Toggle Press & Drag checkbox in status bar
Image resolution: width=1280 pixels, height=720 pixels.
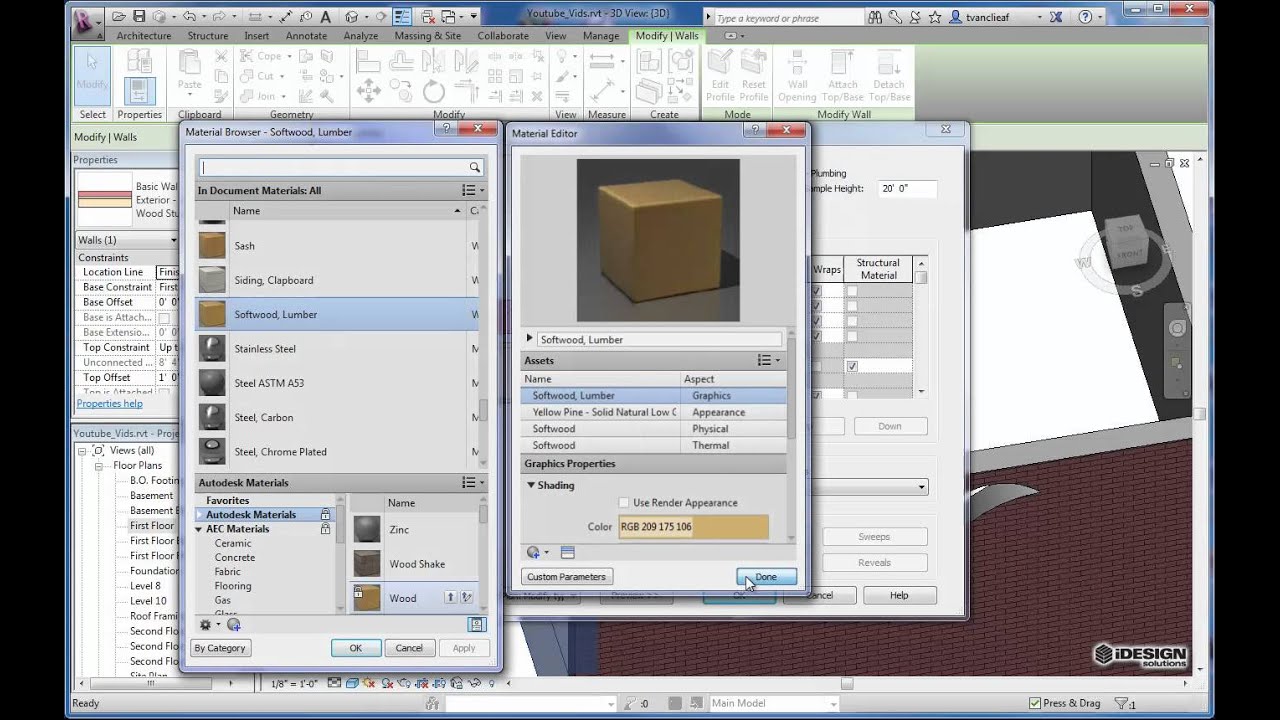pyautogui.click(x=1035, y=703)
